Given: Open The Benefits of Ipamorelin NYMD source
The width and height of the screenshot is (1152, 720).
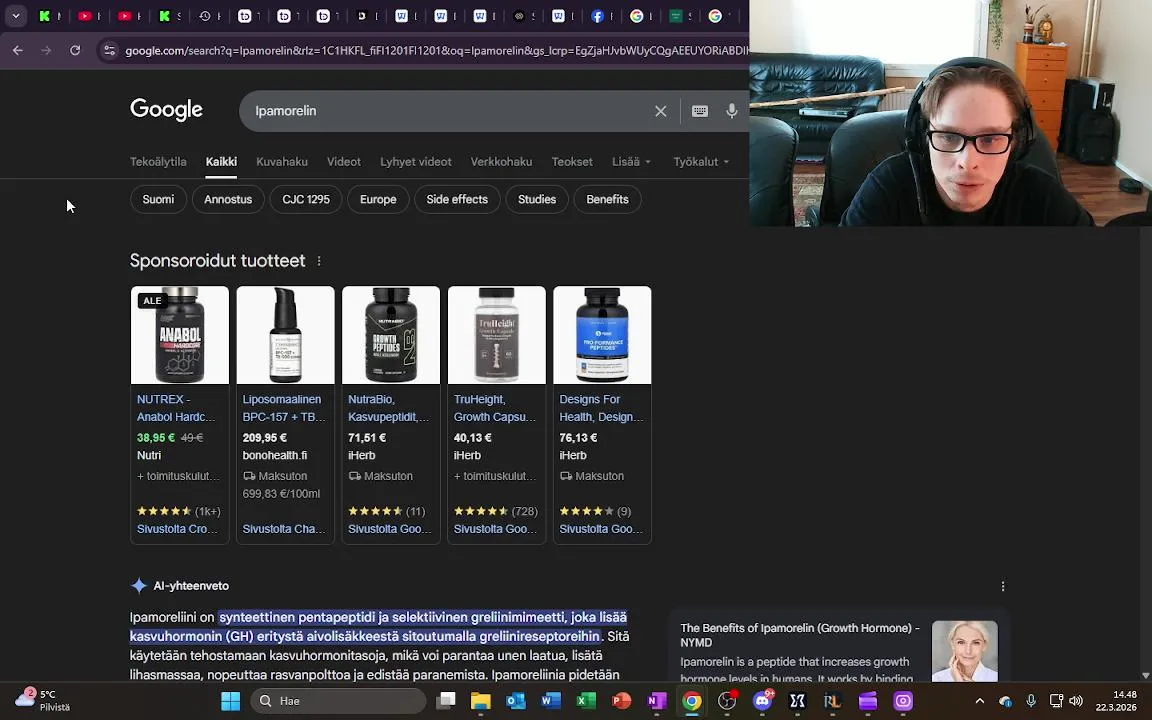Looking at the screenshot, I should tap(800, 635).
